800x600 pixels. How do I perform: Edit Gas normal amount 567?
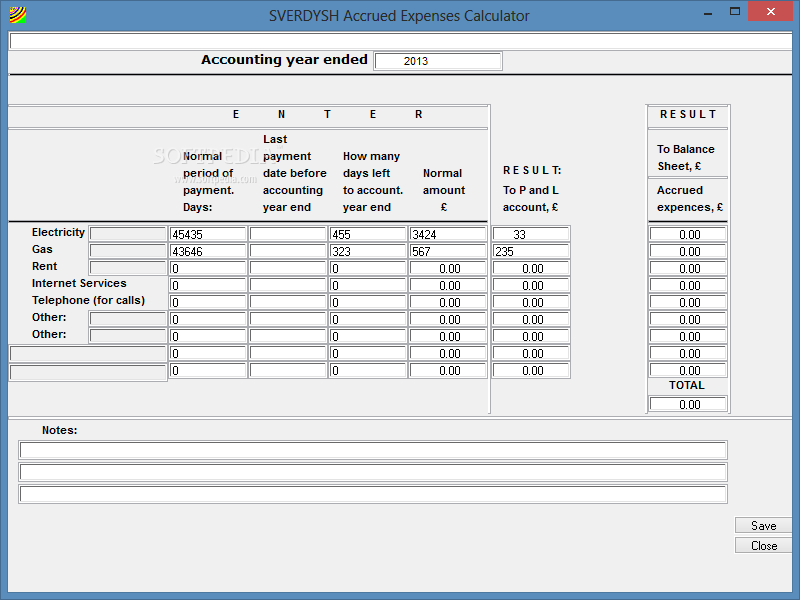[x=448, y=251]
